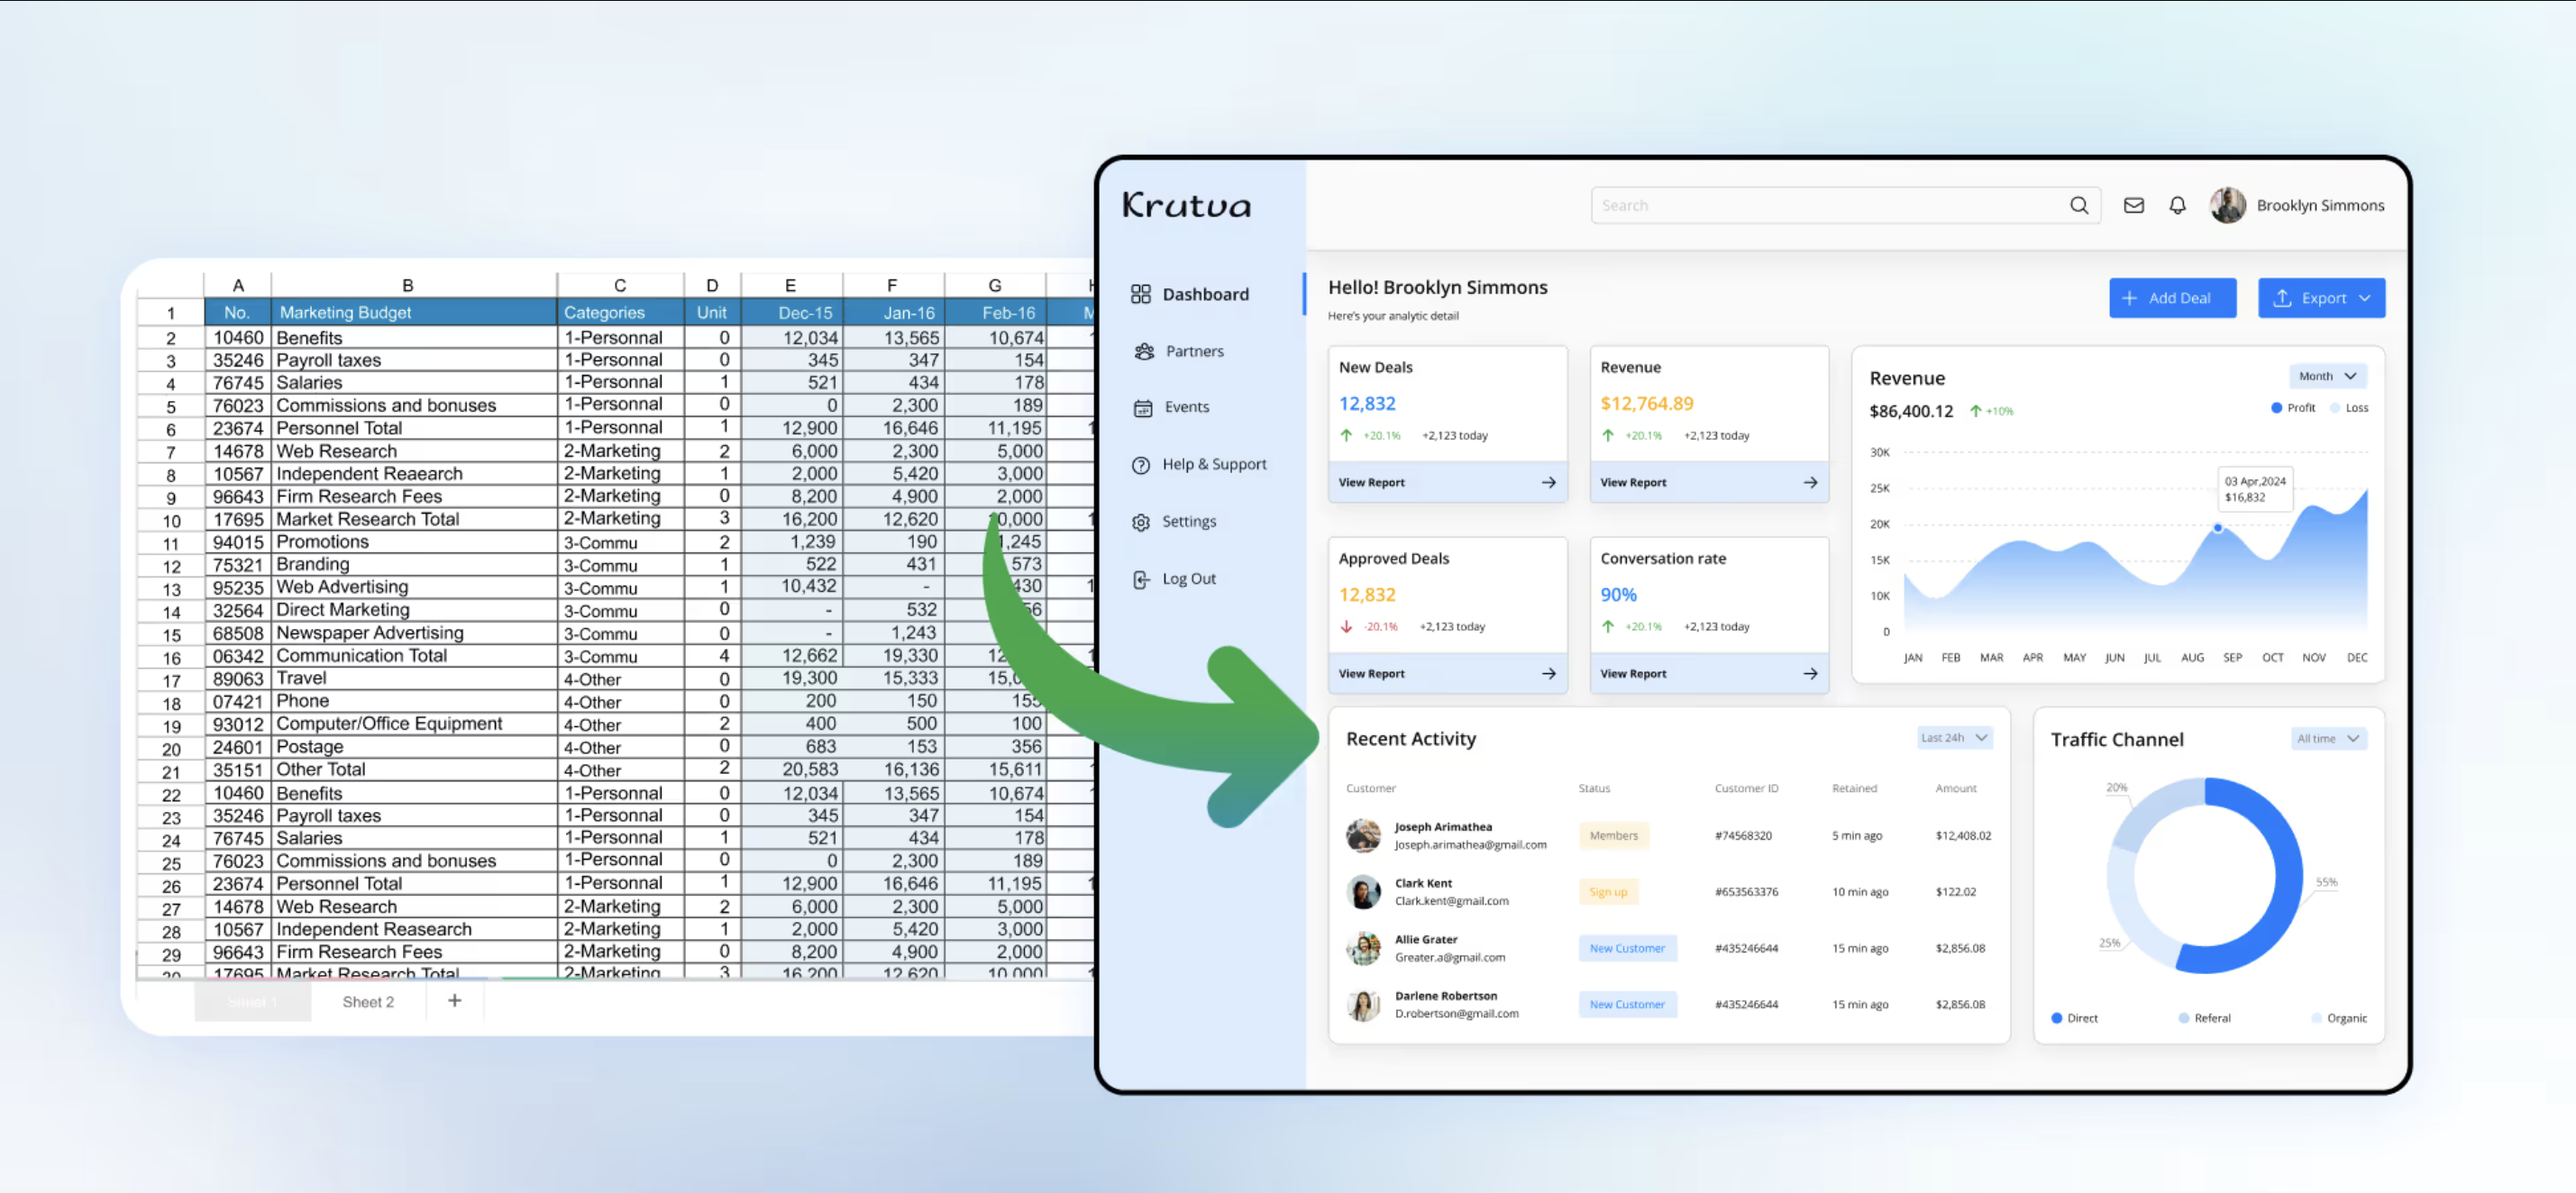Click the Add Deal button
The height and width of the screenshot is (1193, 2576).
click(2172, 298)
